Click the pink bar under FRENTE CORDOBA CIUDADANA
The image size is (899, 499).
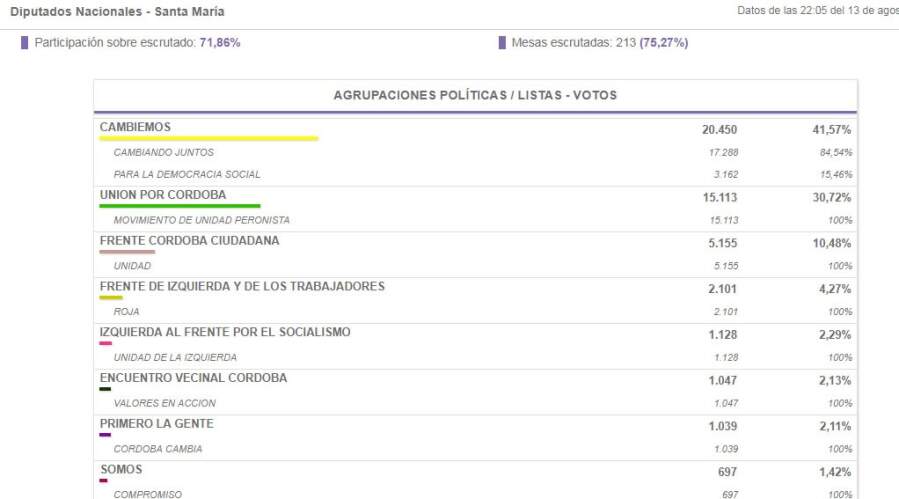pyautogui.click(x=127, y=252)
